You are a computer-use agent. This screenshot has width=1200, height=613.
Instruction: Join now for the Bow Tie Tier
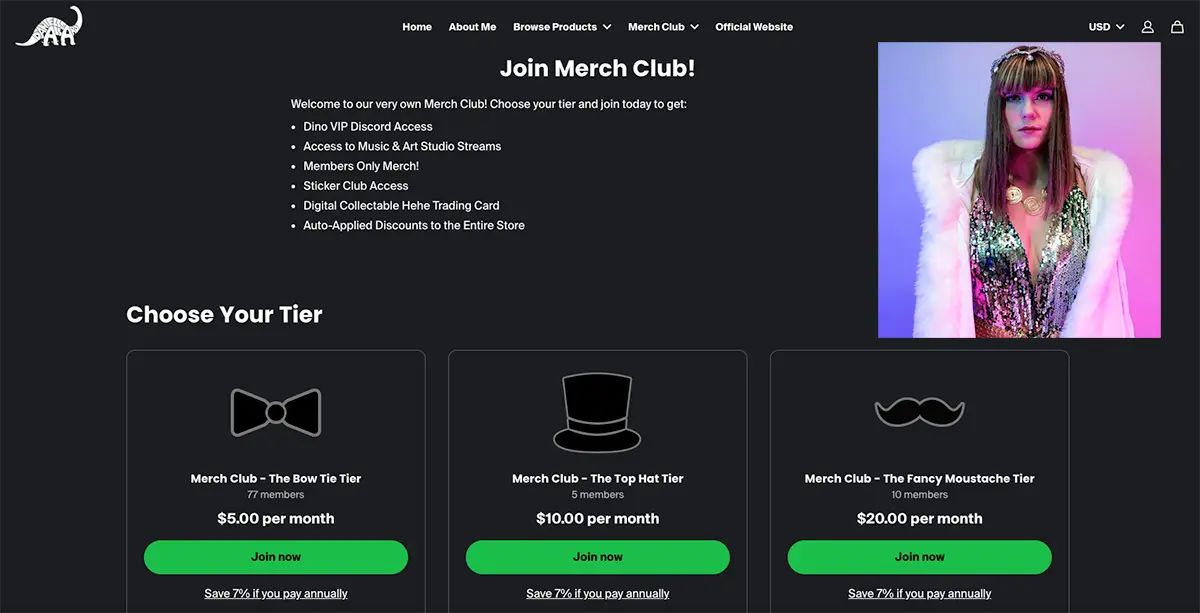tap(276, 557)
